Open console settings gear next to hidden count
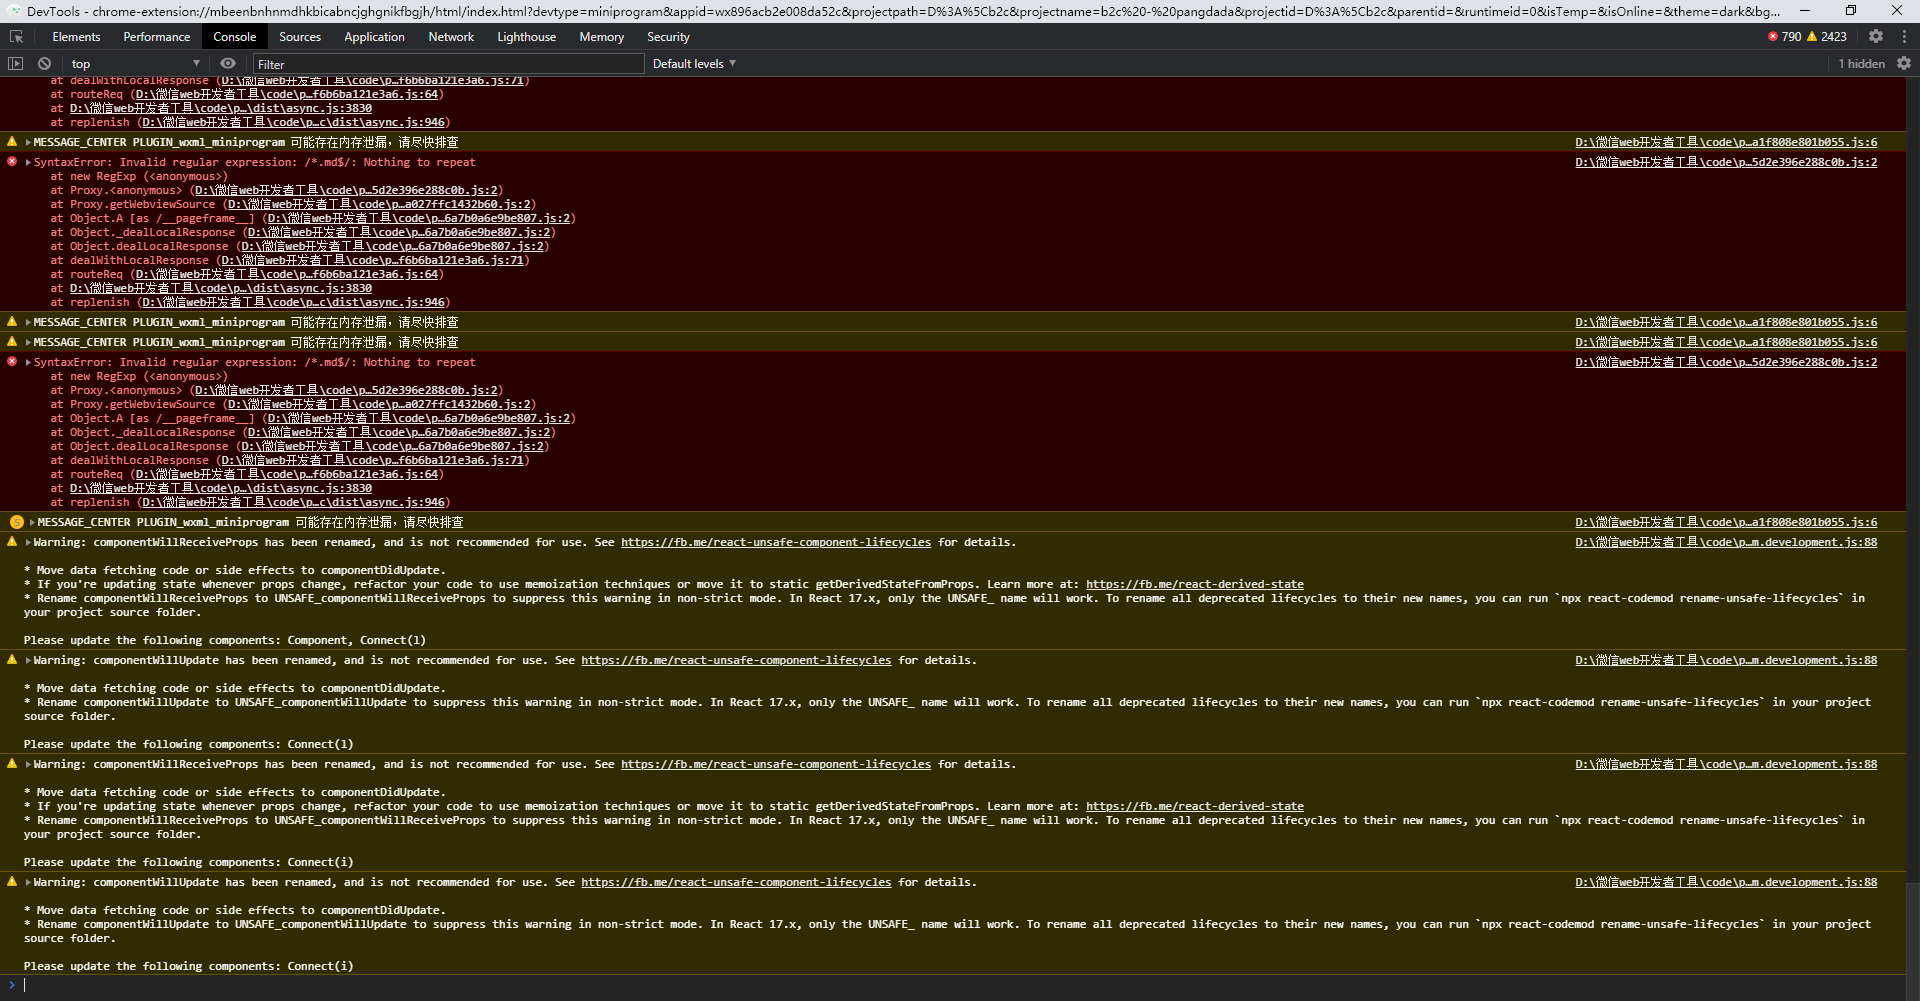 click(x=1904, y=63)
